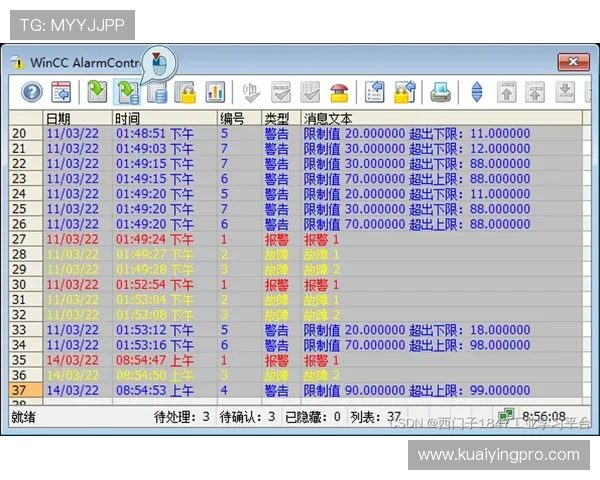Click 待确认: 3 in the status bar
The image size is (600, 480).
(x=247, y=417)
